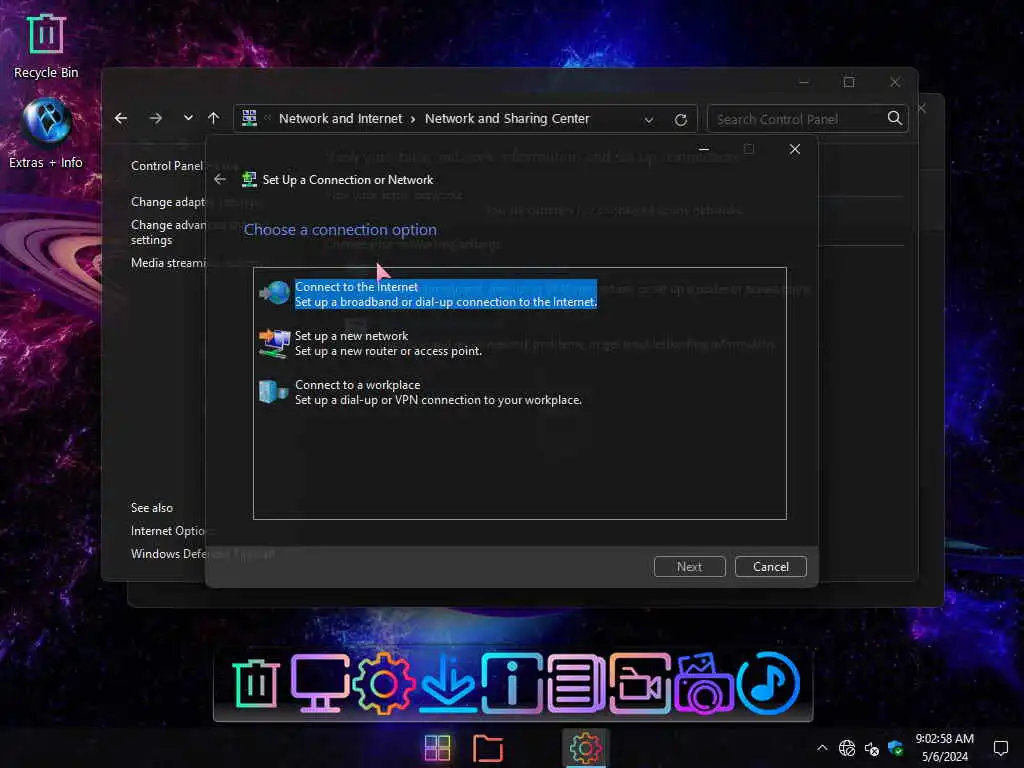Click the Next button

[690, 567]
